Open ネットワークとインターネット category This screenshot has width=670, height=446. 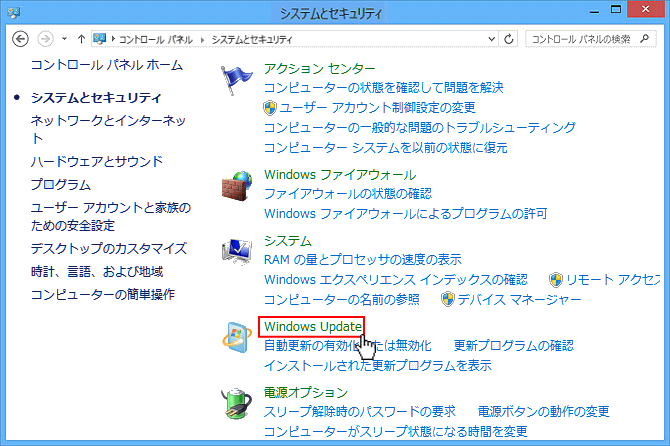108,129
